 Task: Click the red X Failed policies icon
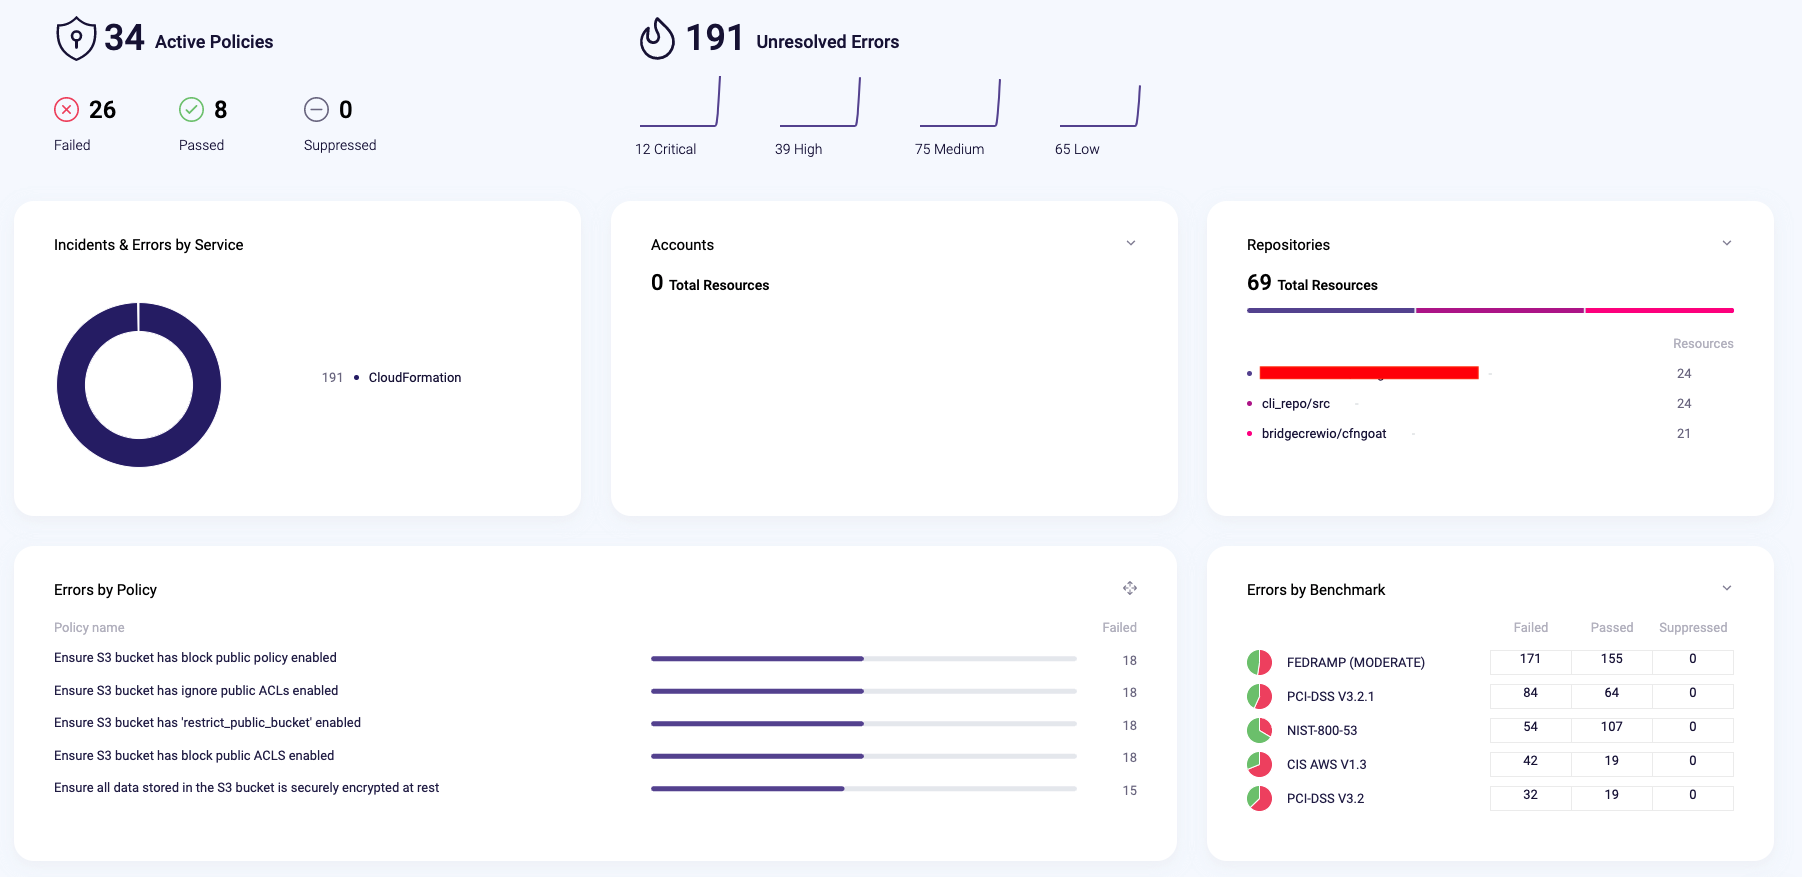point(66,110)
